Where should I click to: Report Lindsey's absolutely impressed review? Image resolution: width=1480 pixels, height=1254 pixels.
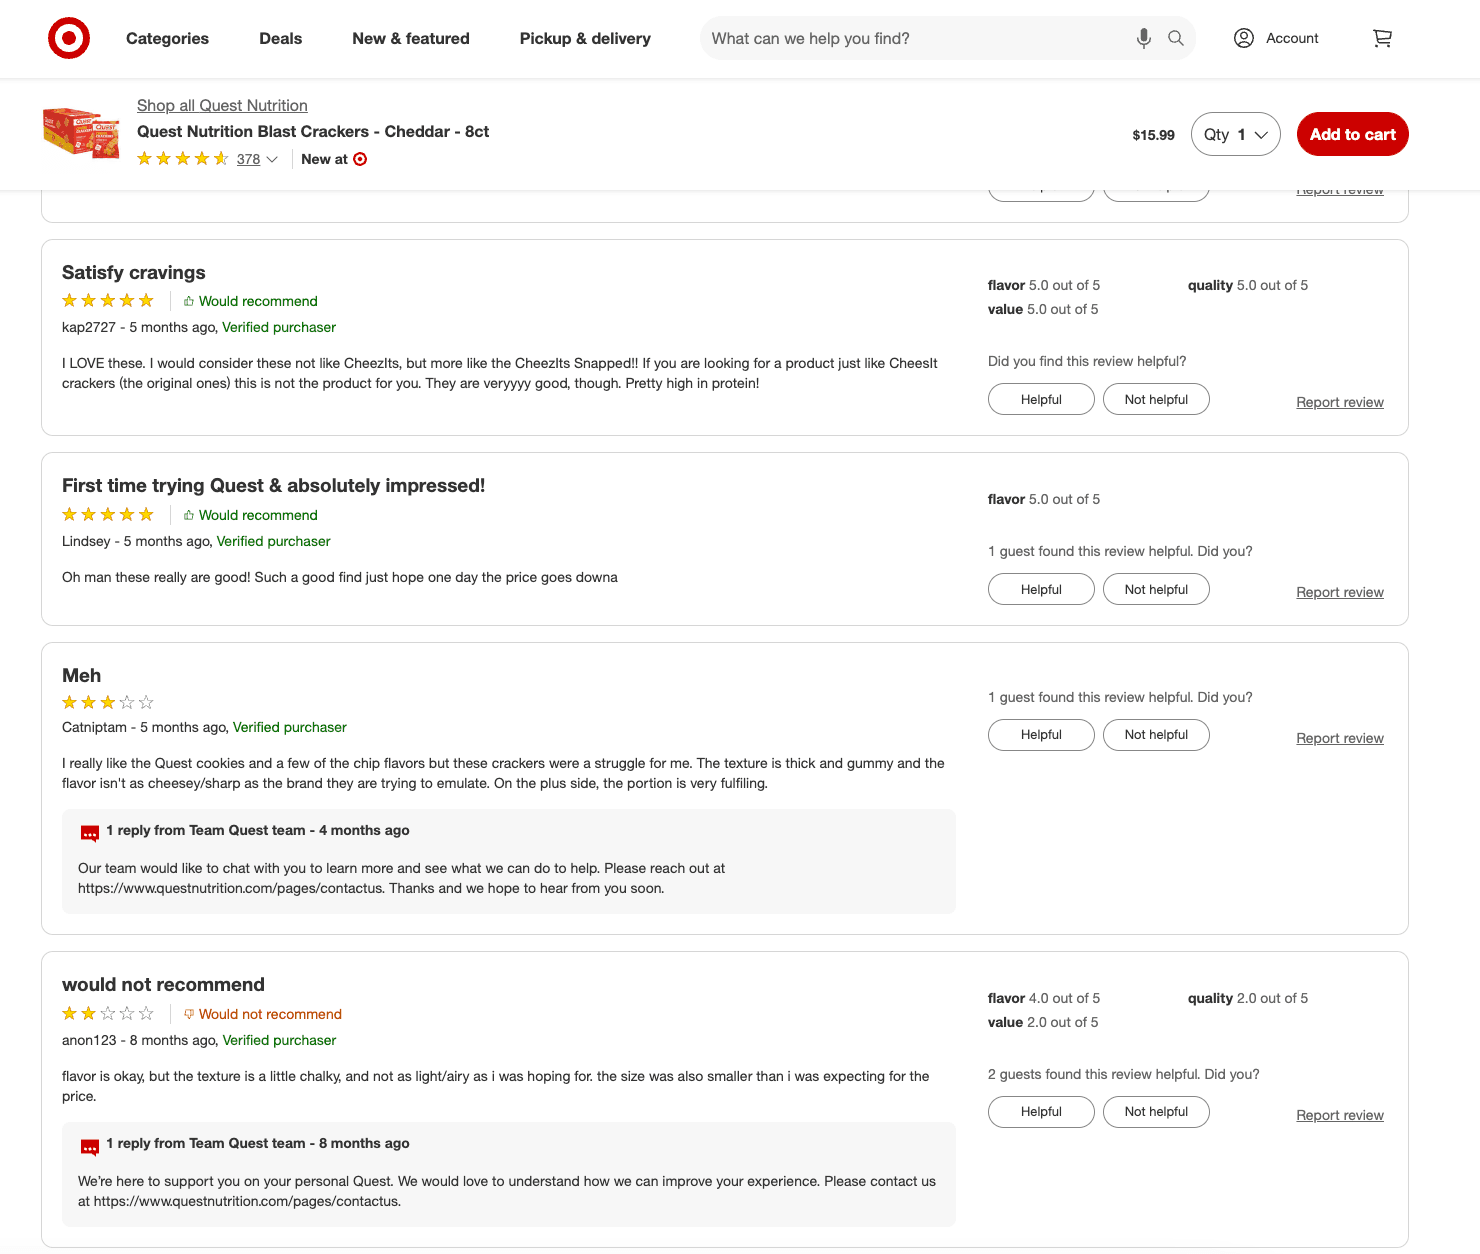pyautogui.click(x=1340, y=592)
